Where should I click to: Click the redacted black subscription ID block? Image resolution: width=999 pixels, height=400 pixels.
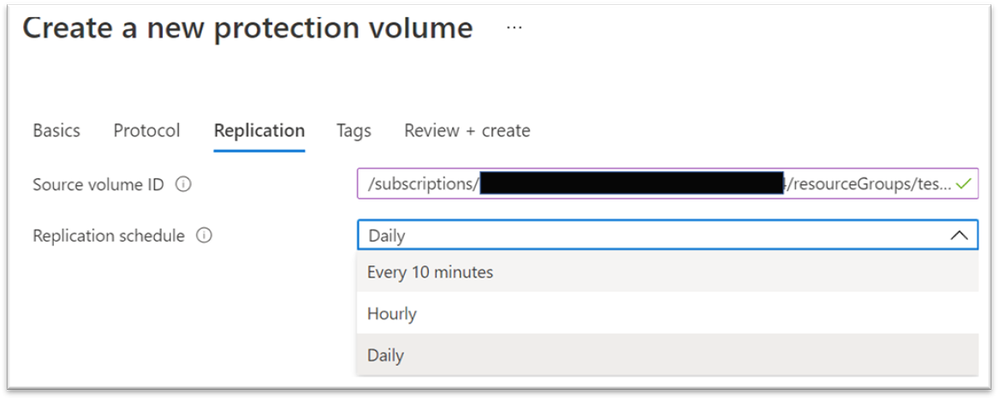point(630,184)
